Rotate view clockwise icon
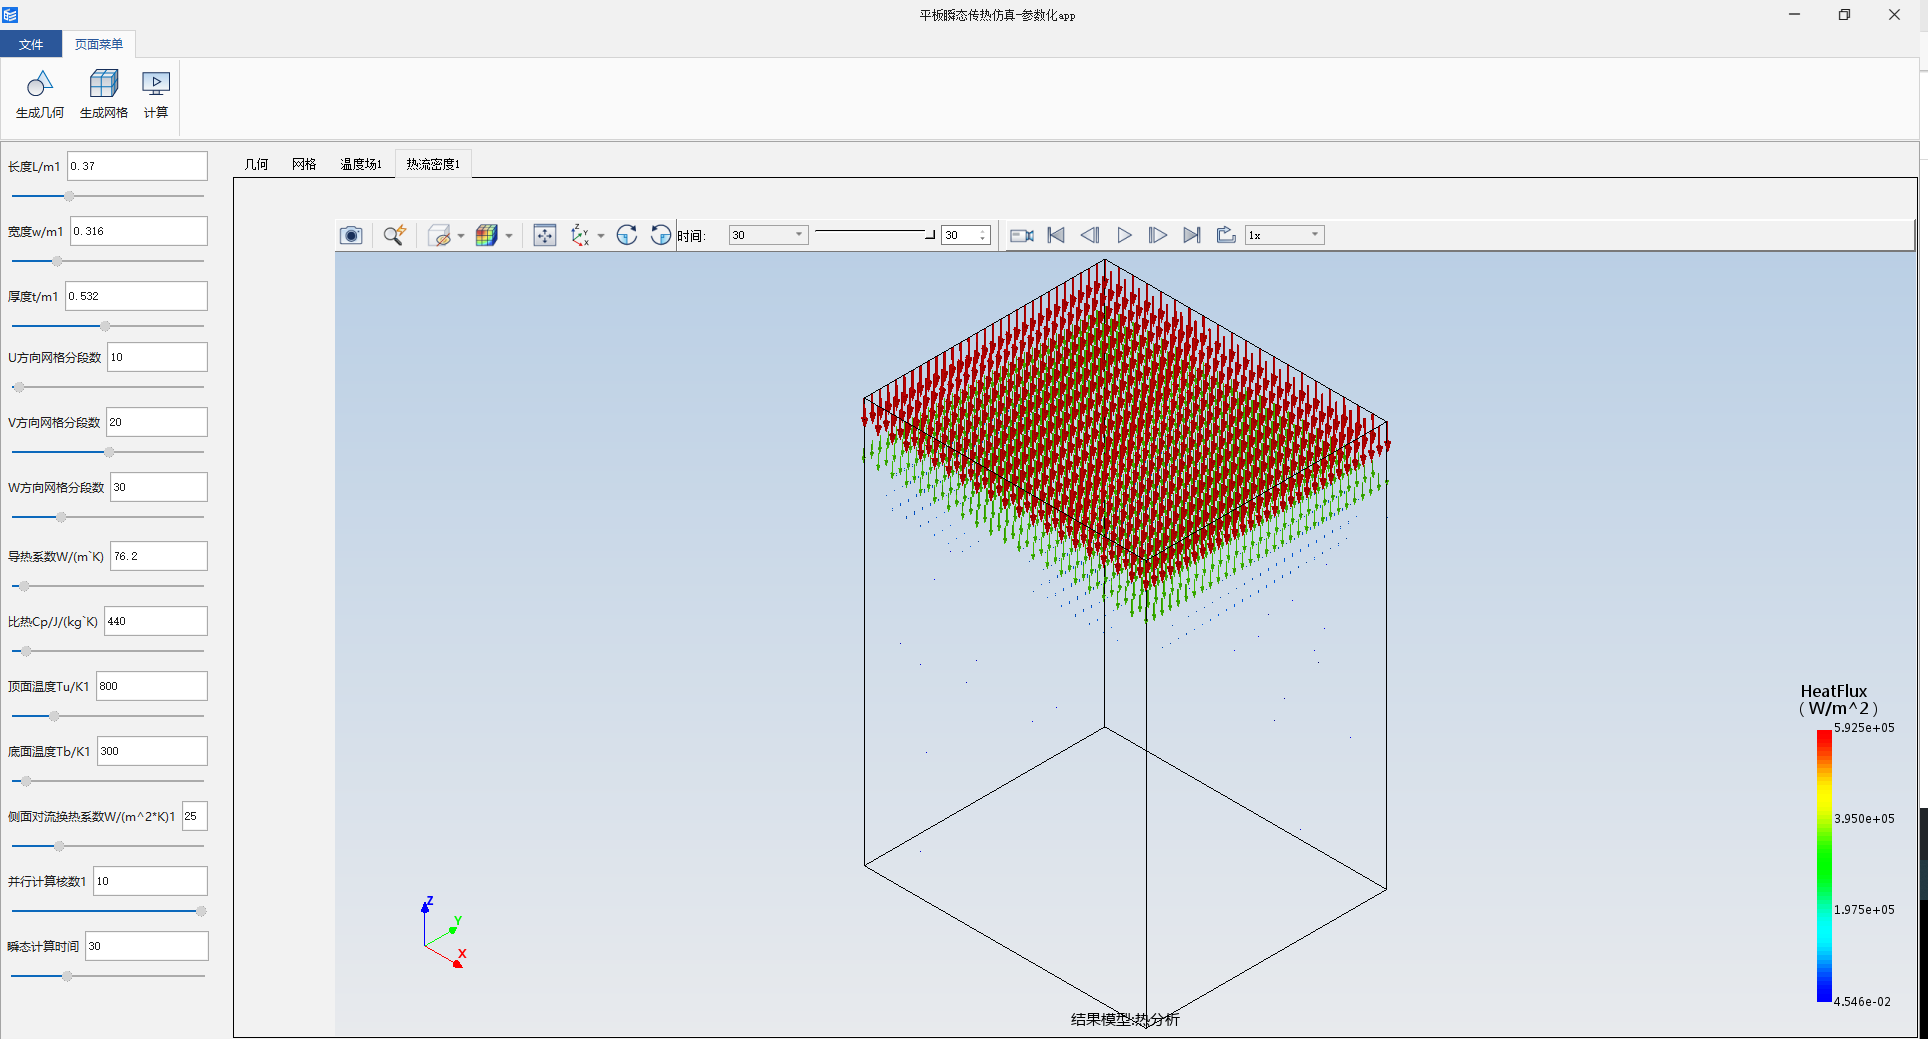1928x1039 pixels. [x=627, y=235]
